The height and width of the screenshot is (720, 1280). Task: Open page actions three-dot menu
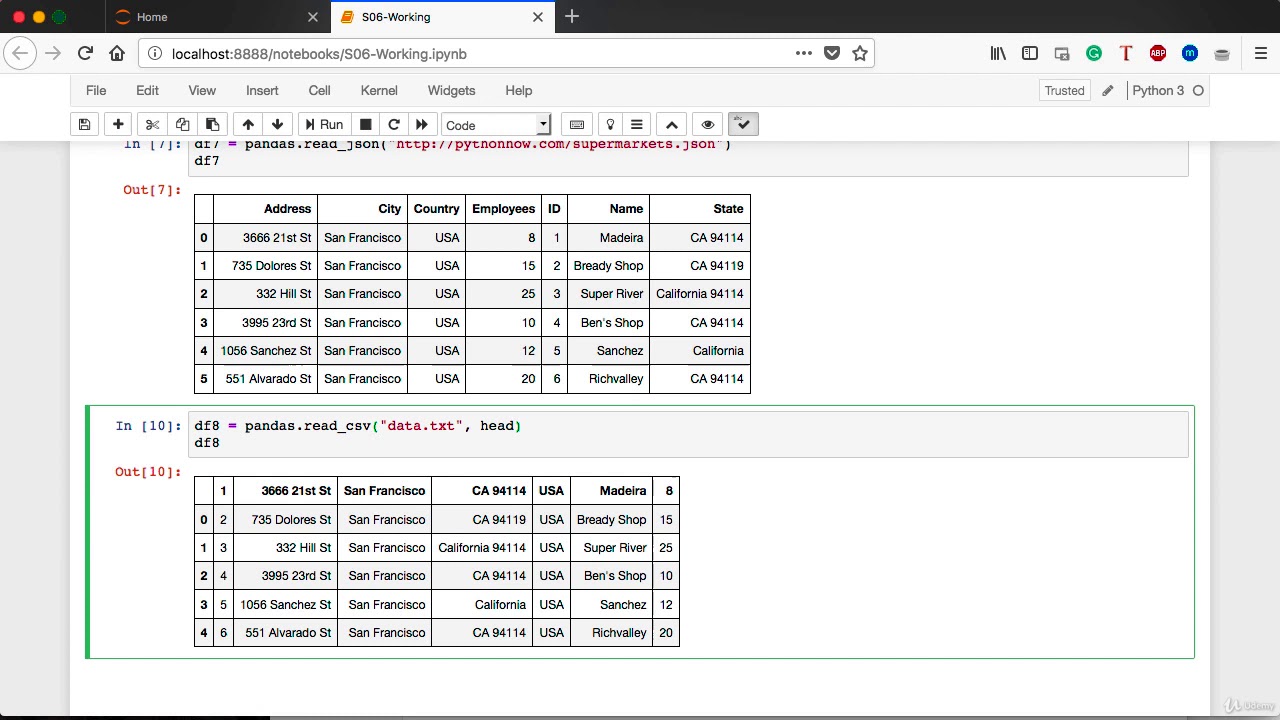804,54
